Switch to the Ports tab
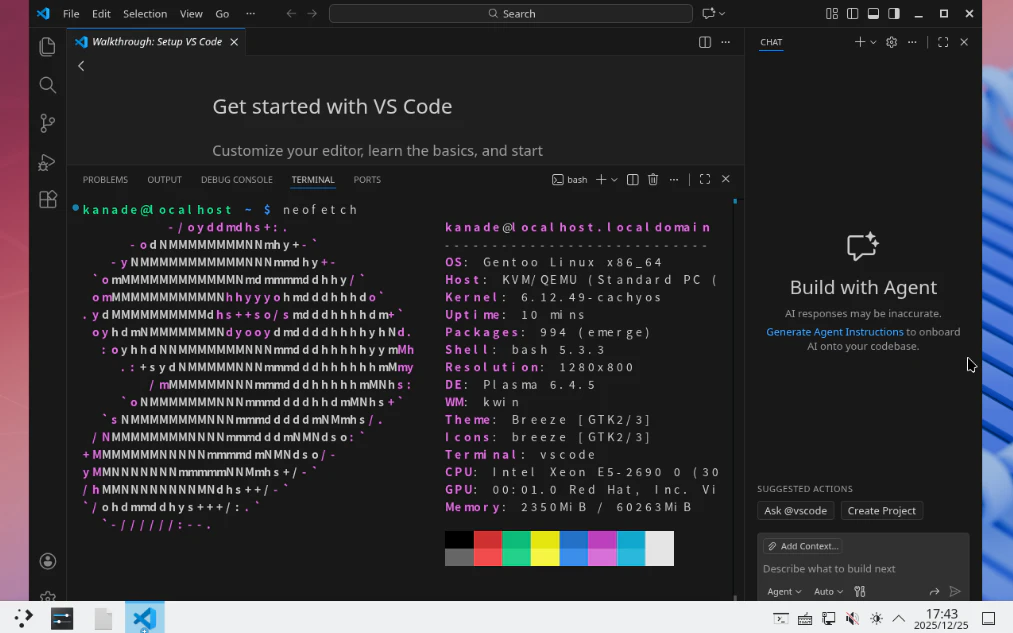This screenshot has width=1013, height=633. point(367,180)
